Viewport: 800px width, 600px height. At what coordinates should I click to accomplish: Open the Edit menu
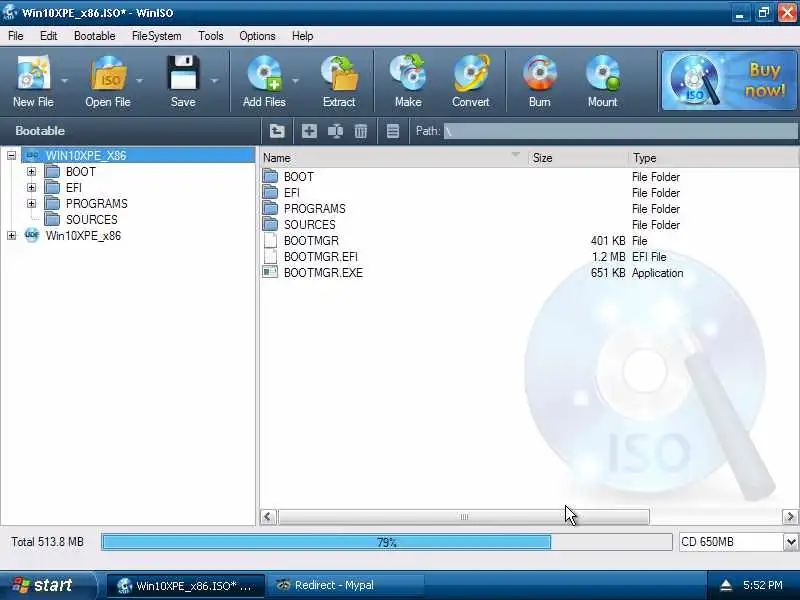point(48,36)
